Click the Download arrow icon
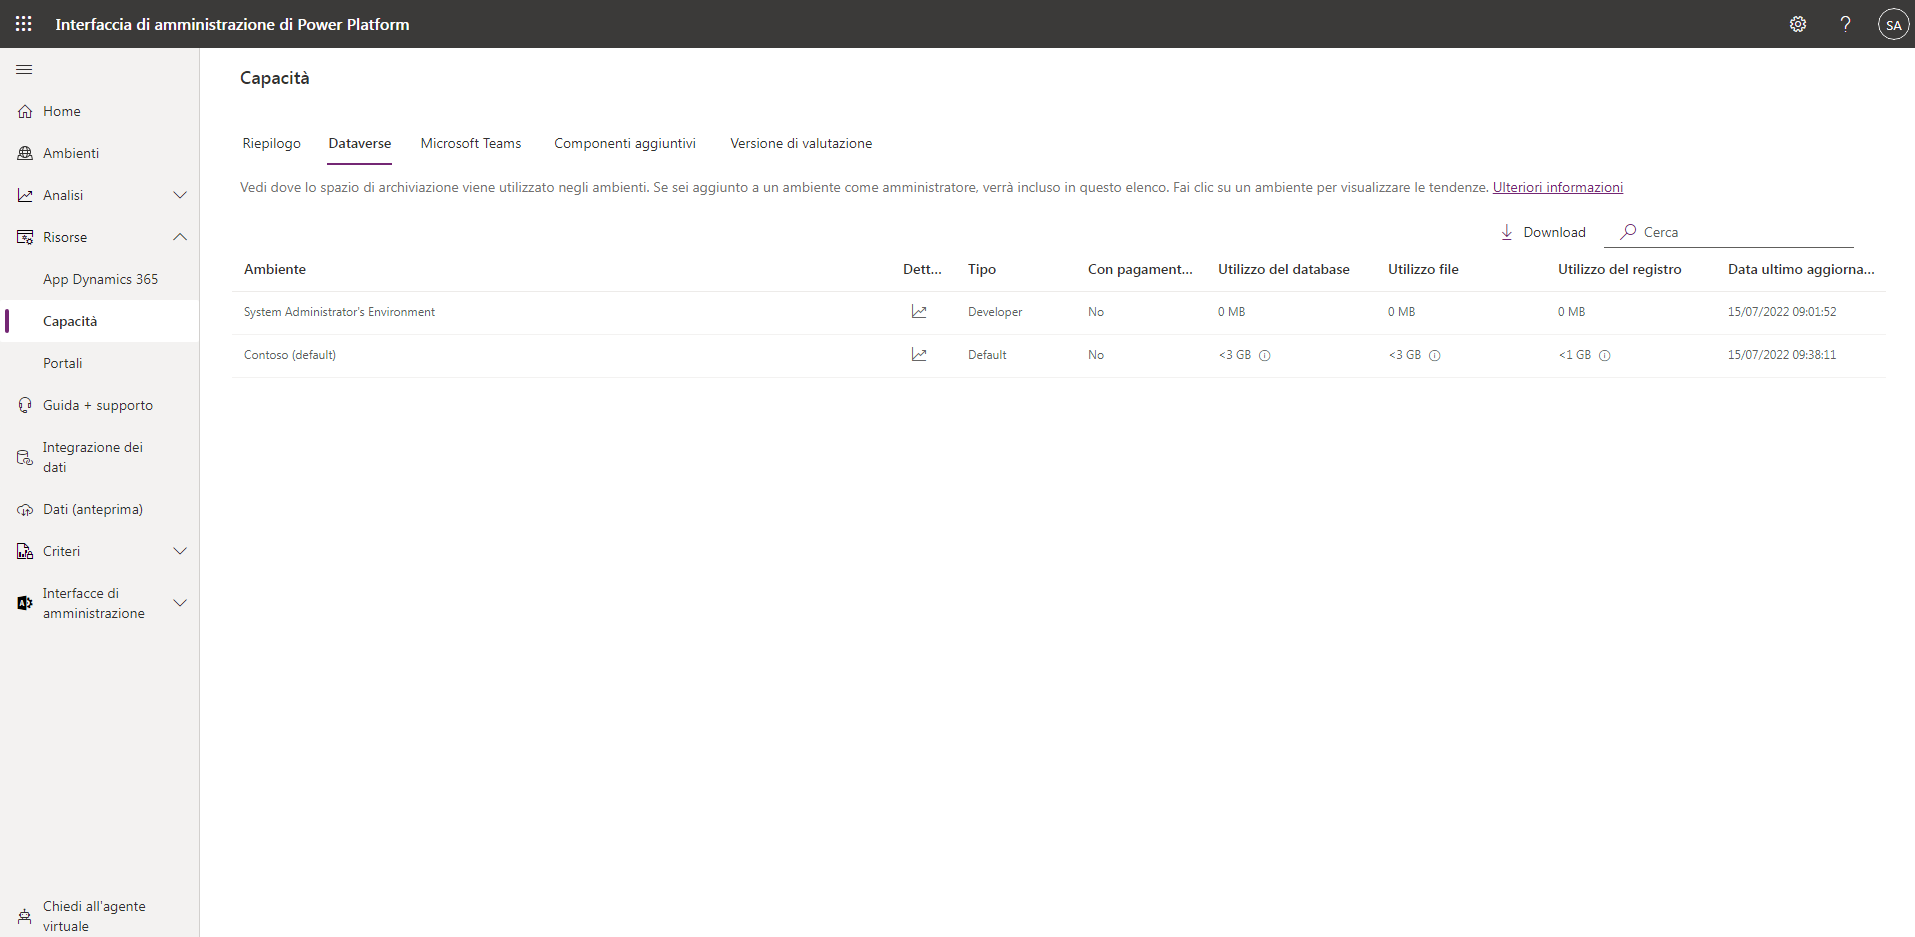This screenshot has height=937, width=1915. point(1506,232)
